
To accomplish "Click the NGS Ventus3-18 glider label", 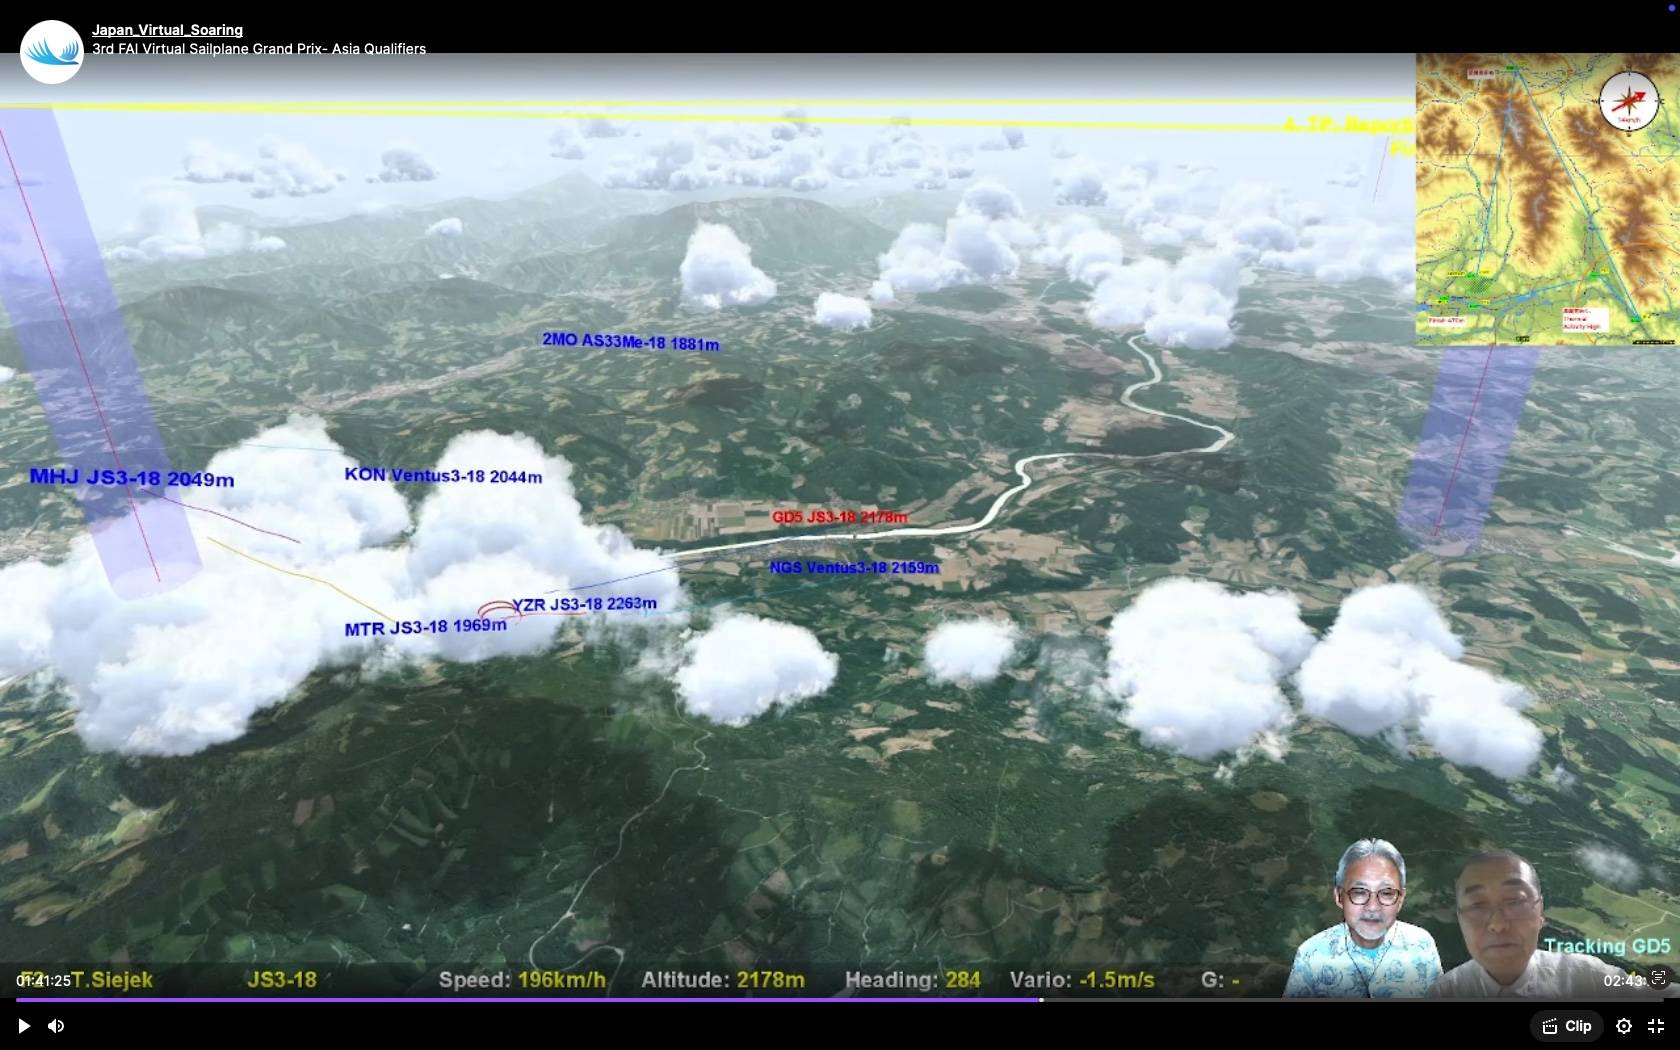I will (854, 568).
